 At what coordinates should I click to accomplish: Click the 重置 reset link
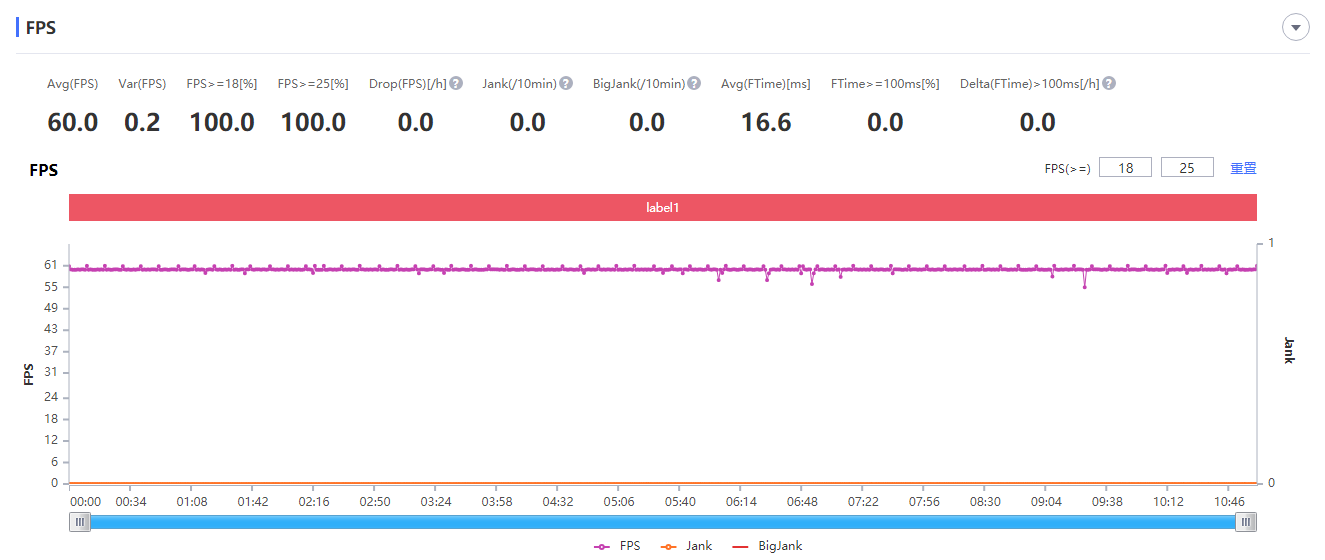1243,168
